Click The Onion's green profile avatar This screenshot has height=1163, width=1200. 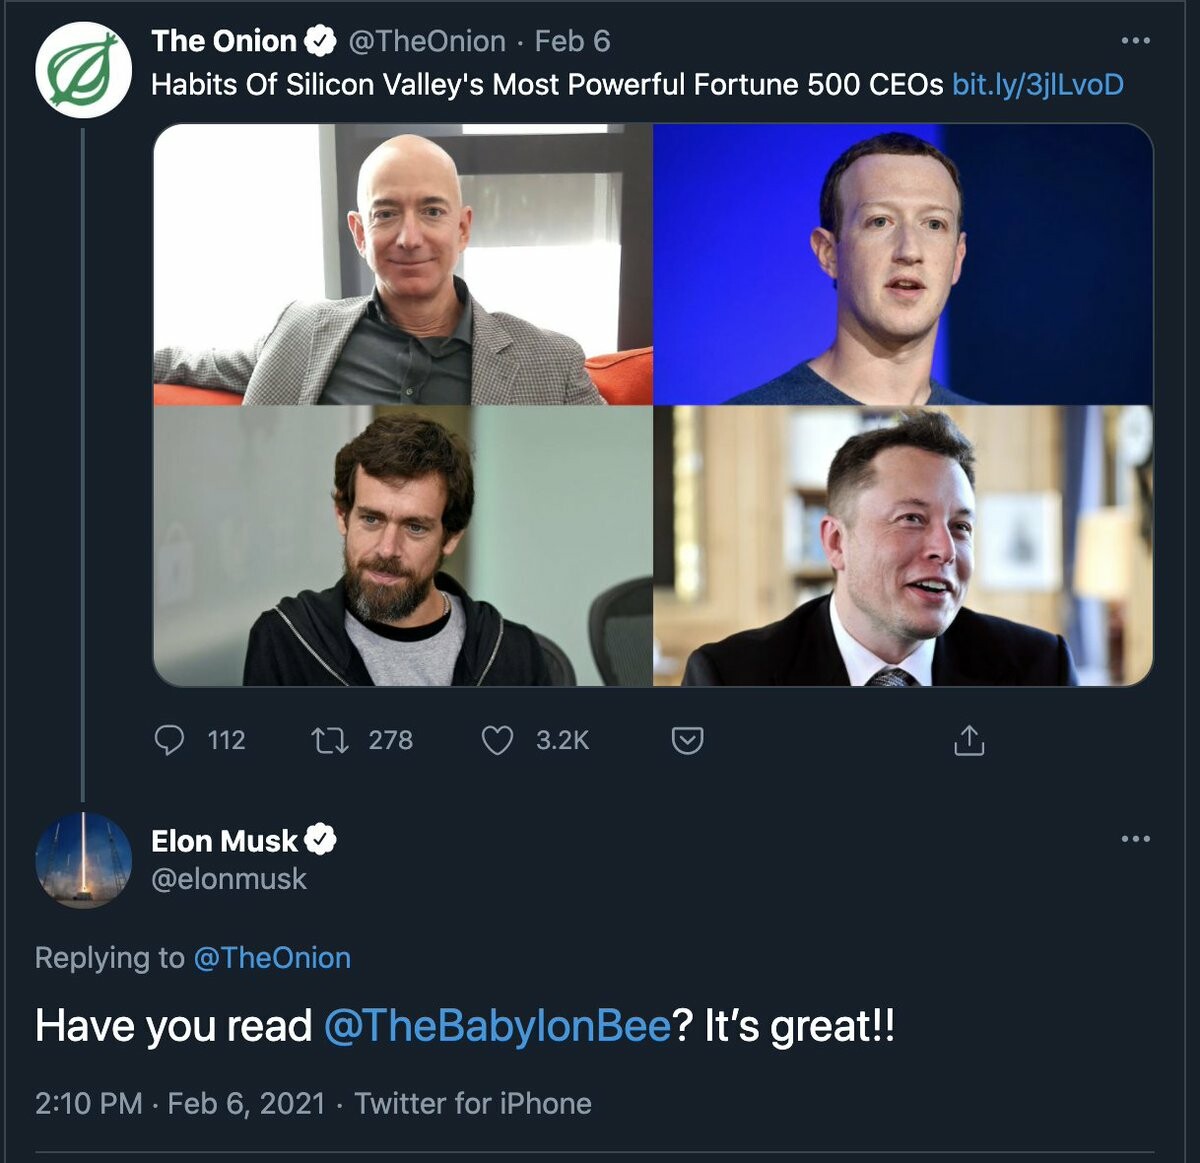(83, 69)
